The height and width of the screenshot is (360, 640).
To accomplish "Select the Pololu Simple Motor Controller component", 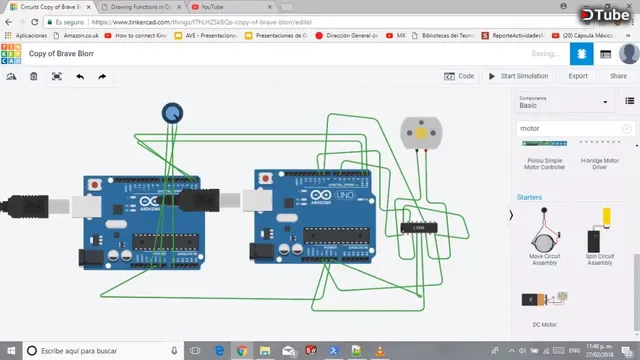I will (544, 155).
